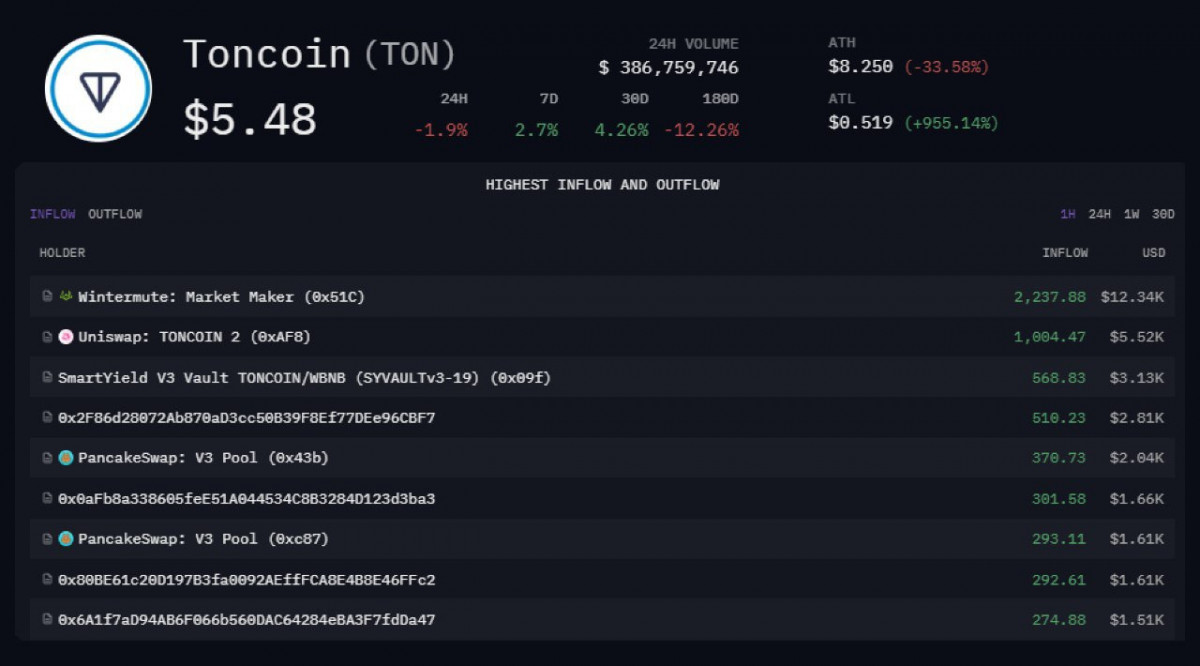Click the USD column header

pos(1154,253)
